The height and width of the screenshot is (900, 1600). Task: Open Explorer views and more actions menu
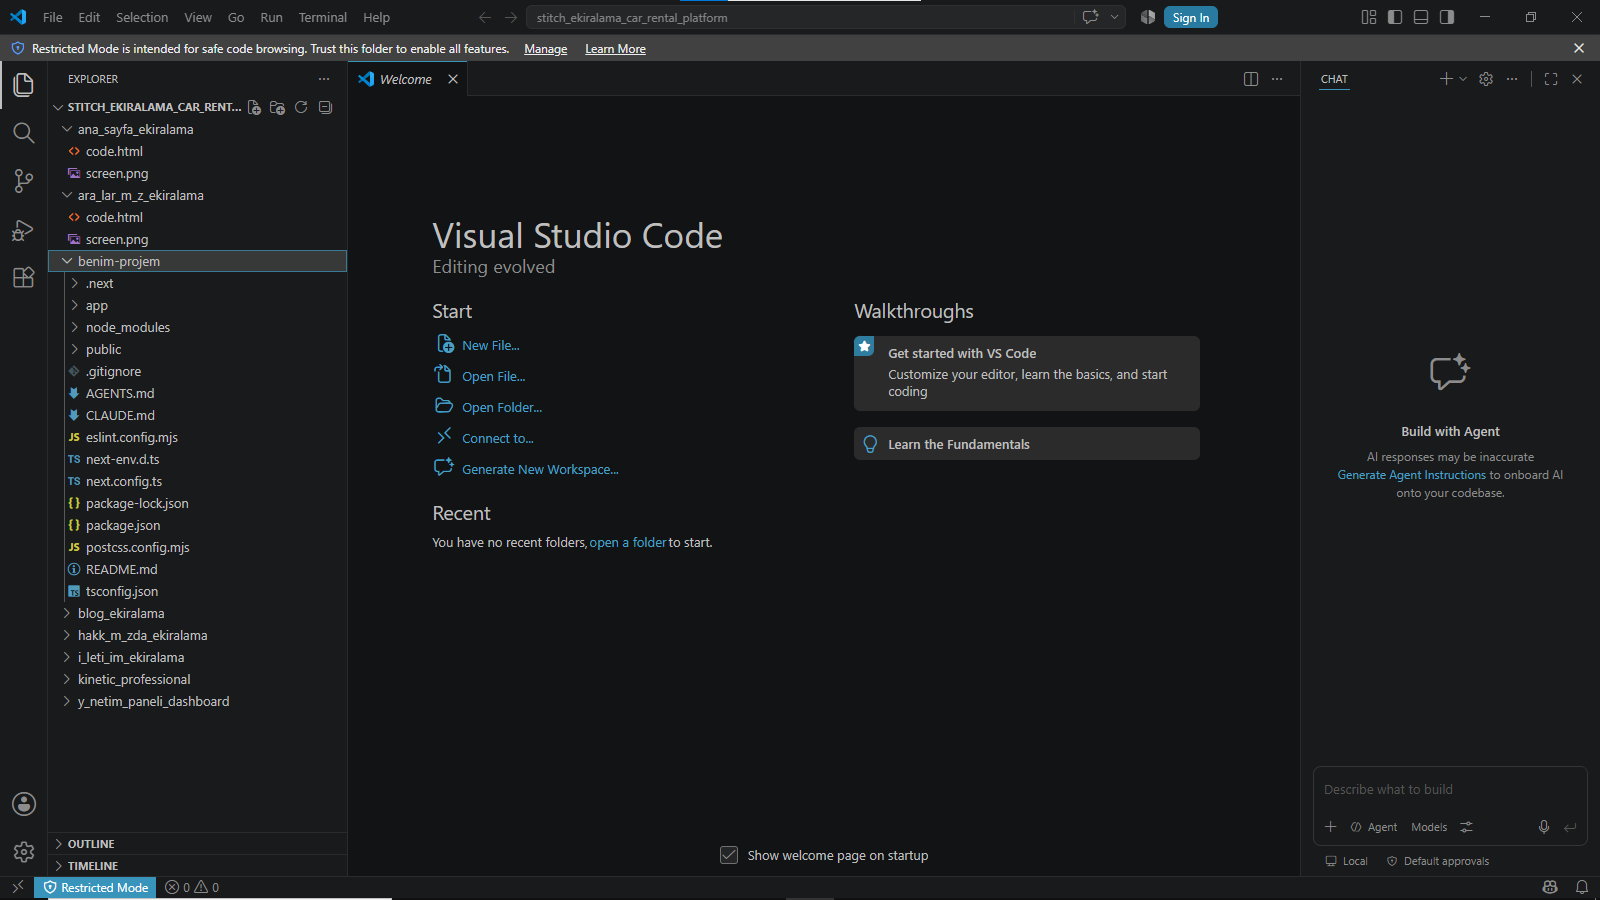coord(324,79)
